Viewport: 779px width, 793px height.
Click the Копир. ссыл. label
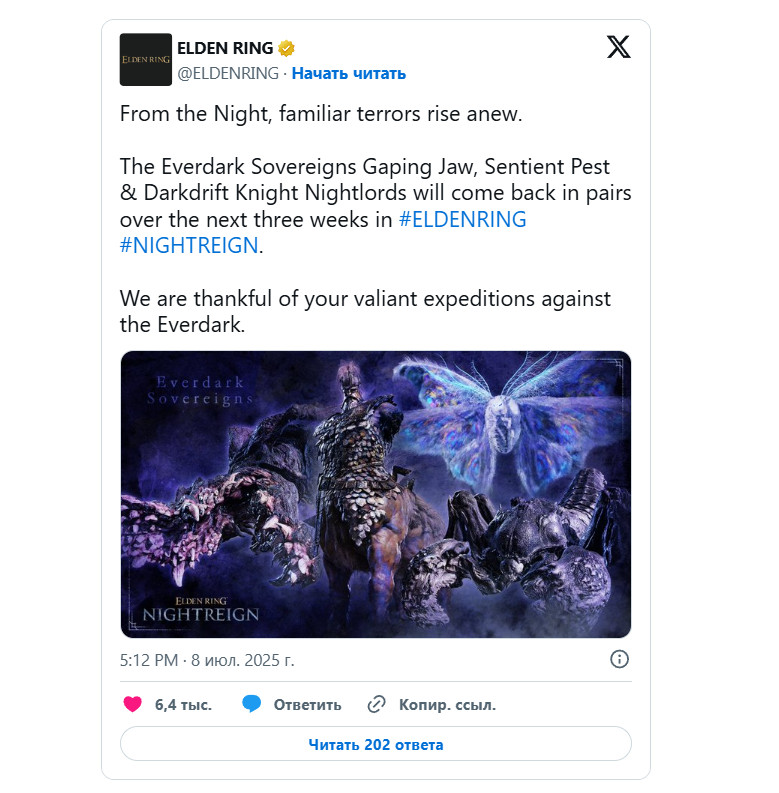447,704
